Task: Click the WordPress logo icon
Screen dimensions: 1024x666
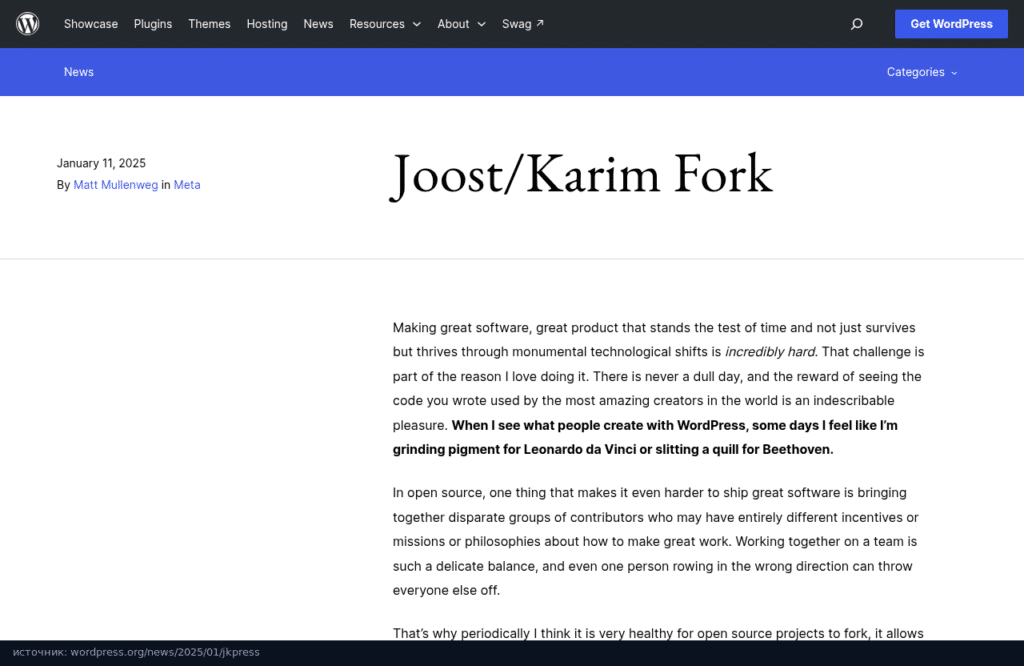Action: [x=27, y=24]
